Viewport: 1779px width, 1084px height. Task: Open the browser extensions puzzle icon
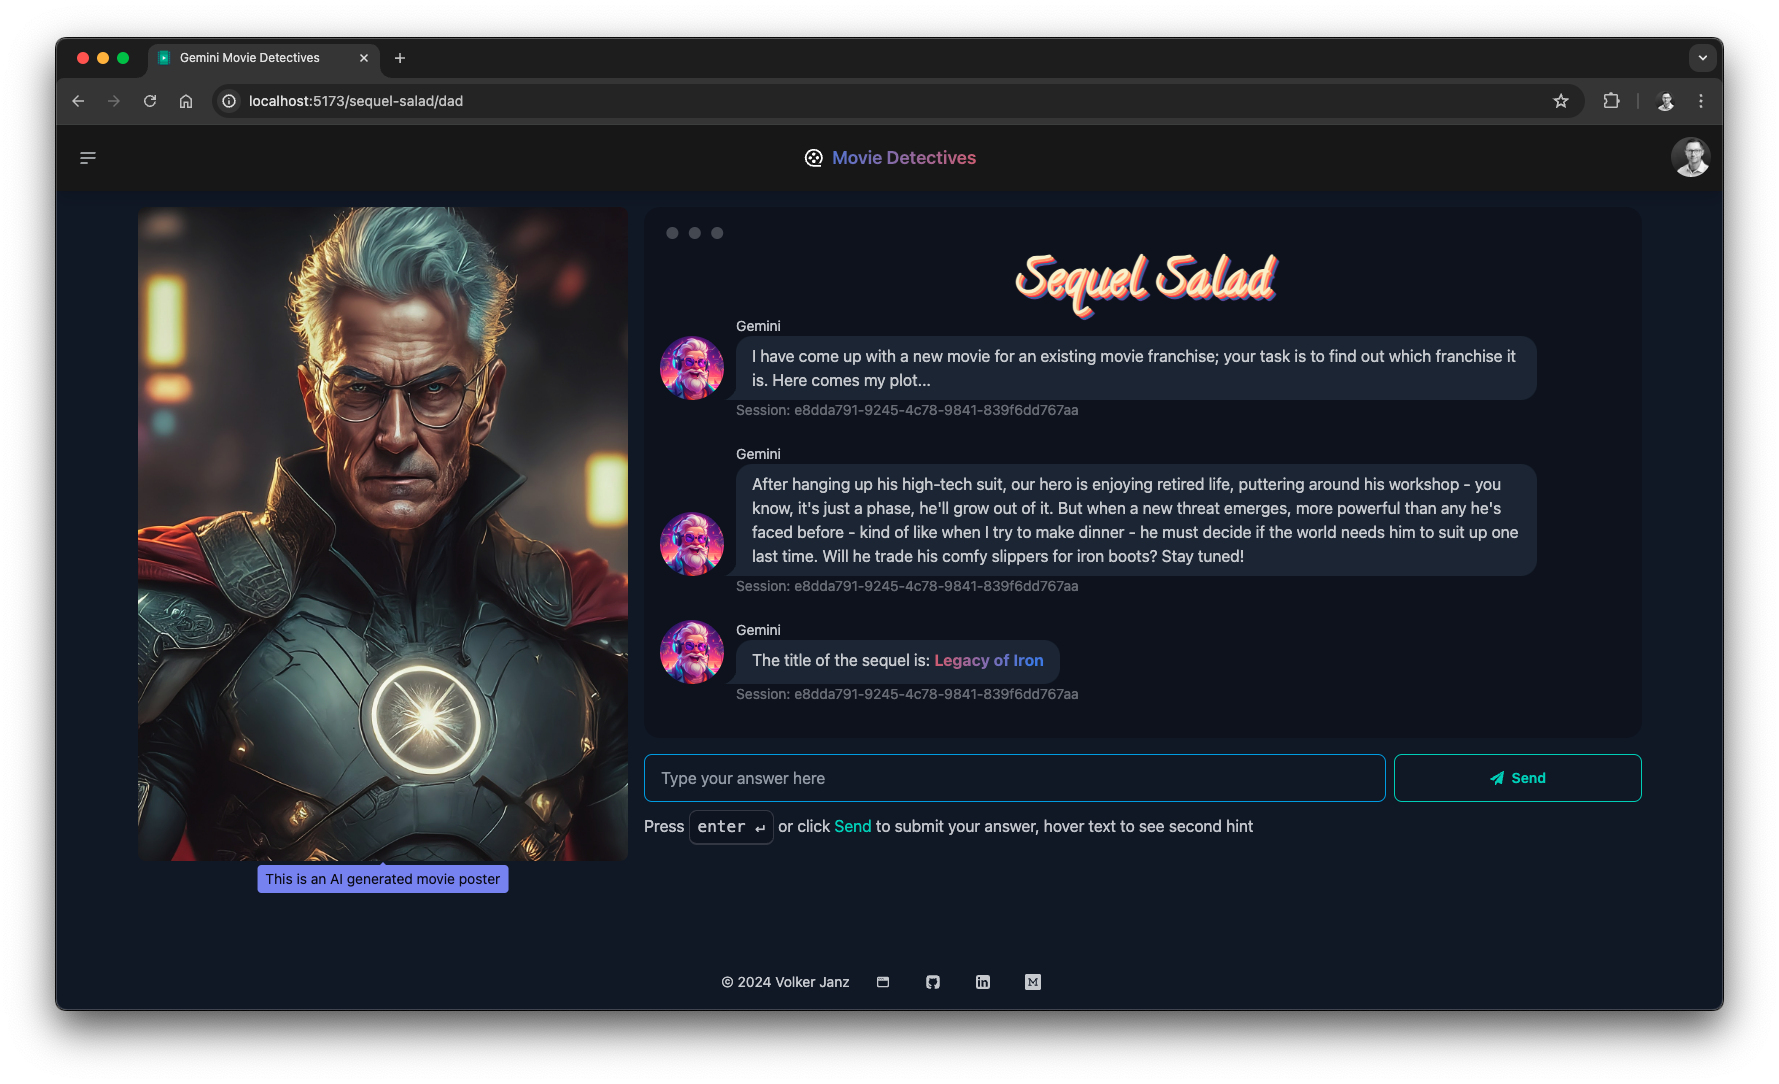[1611, 101]
